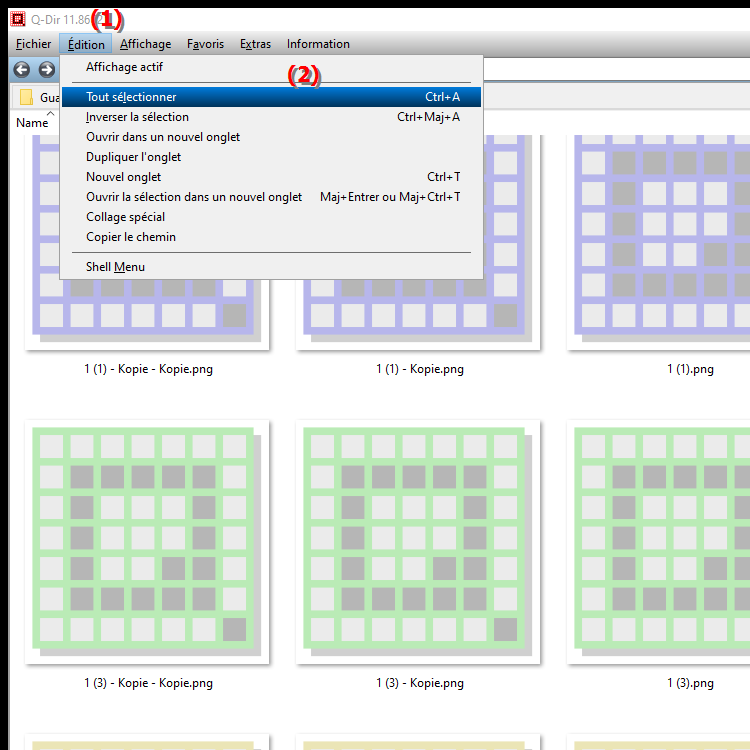Choose Collage spécial

pos(271,217)
